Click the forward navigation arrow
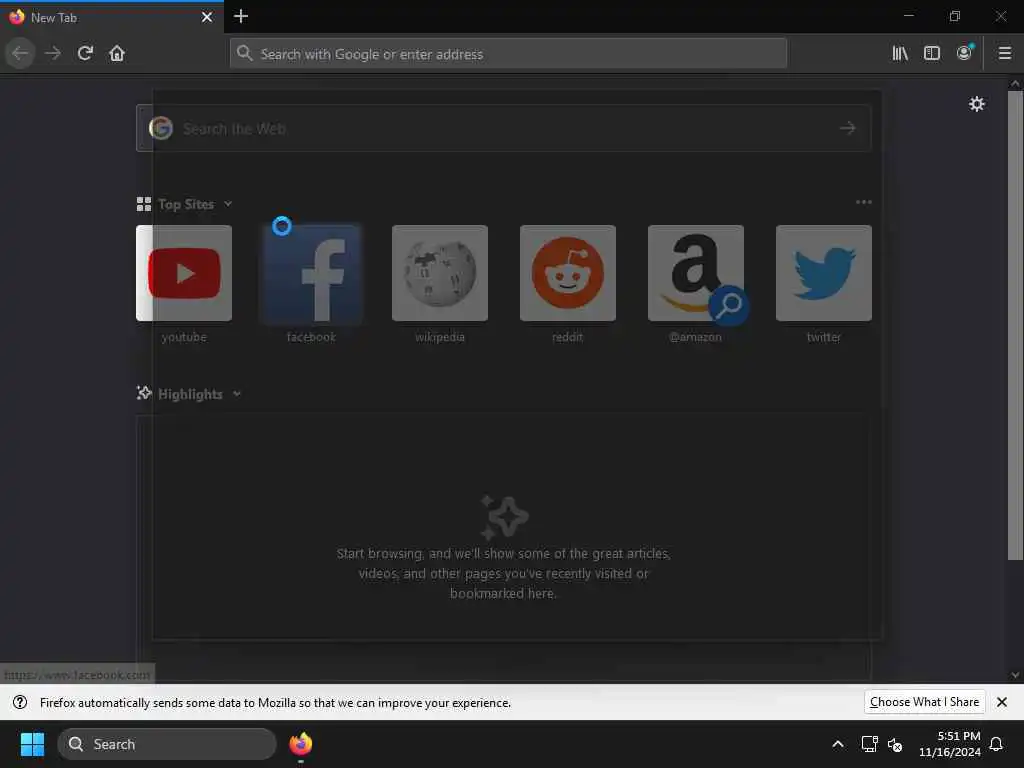Image resolution: width=1024 pixels, height=768 pixels. (x=53, y=53)
